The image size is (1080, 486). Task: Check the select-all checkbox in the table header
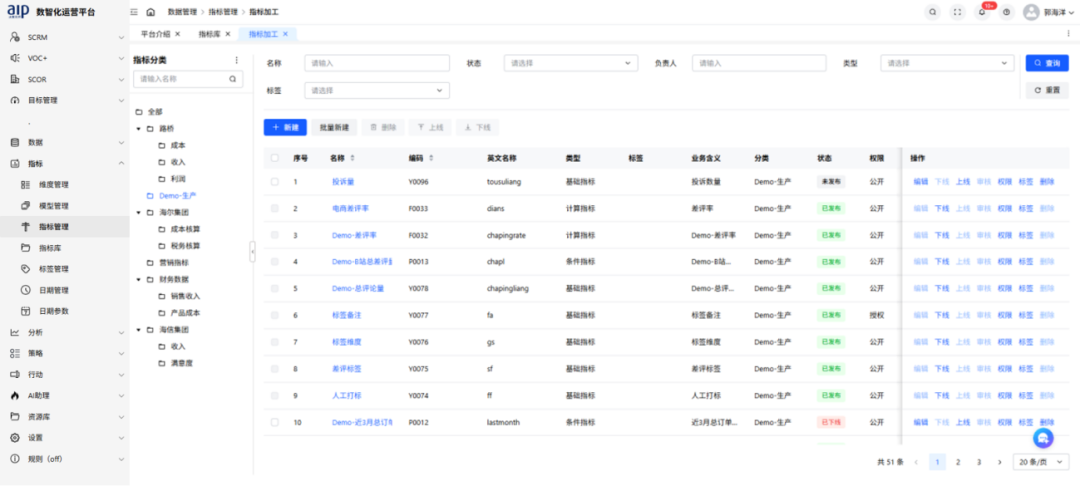click(275, 158)
